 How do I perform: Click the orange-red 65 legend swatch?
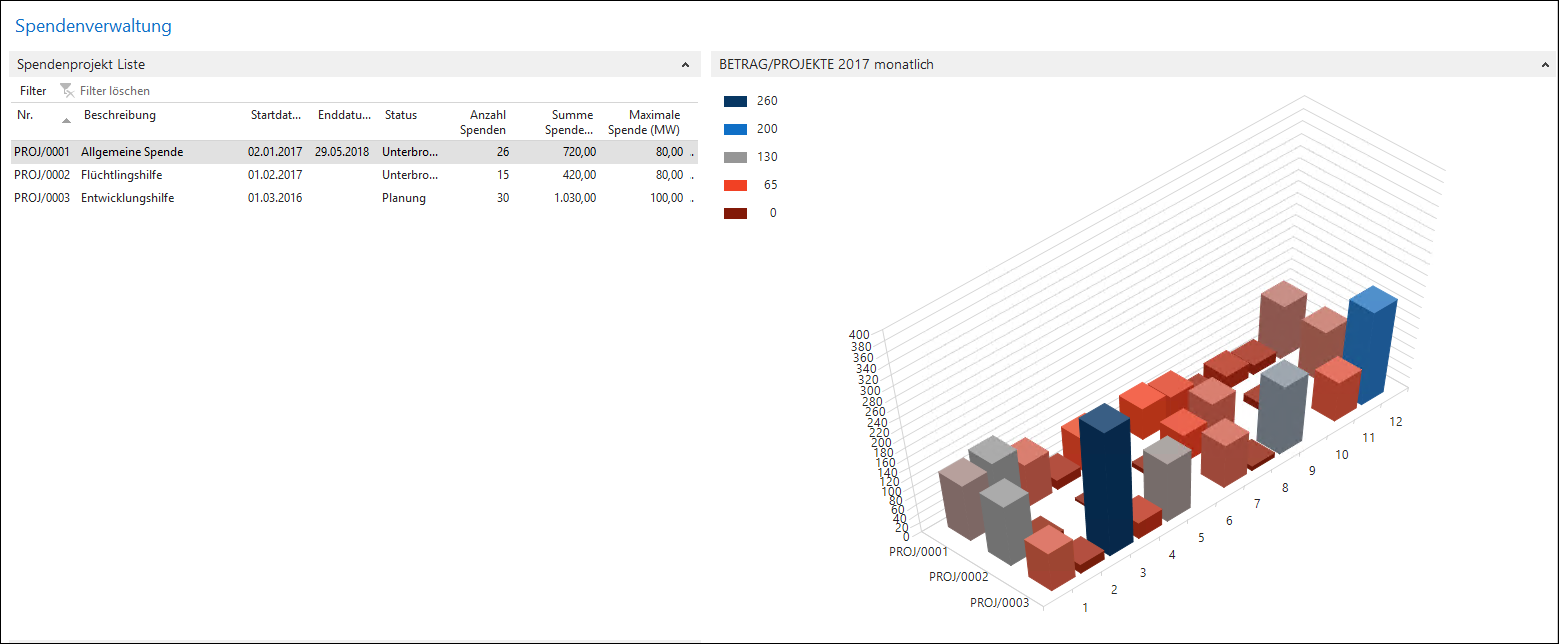[x=735, y=185]
